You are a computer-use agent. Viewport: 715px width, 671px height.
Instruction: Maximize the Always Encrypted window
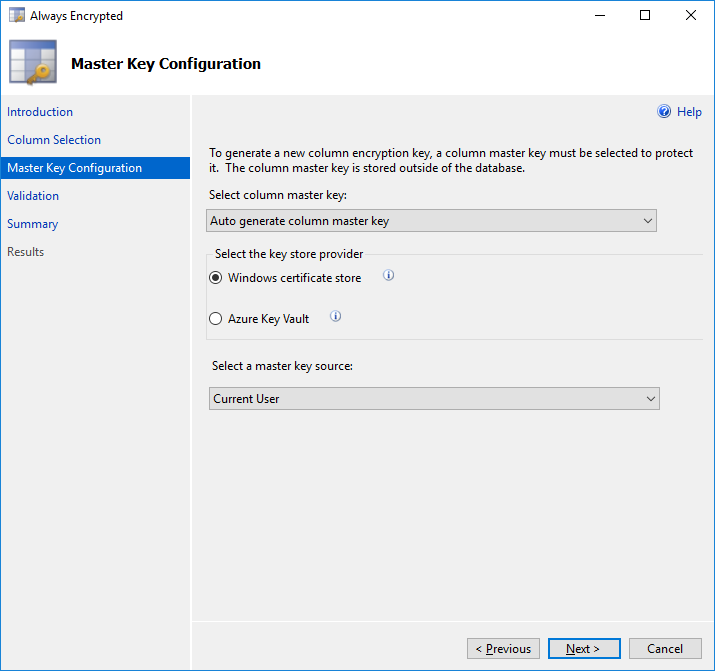[645, 16]
